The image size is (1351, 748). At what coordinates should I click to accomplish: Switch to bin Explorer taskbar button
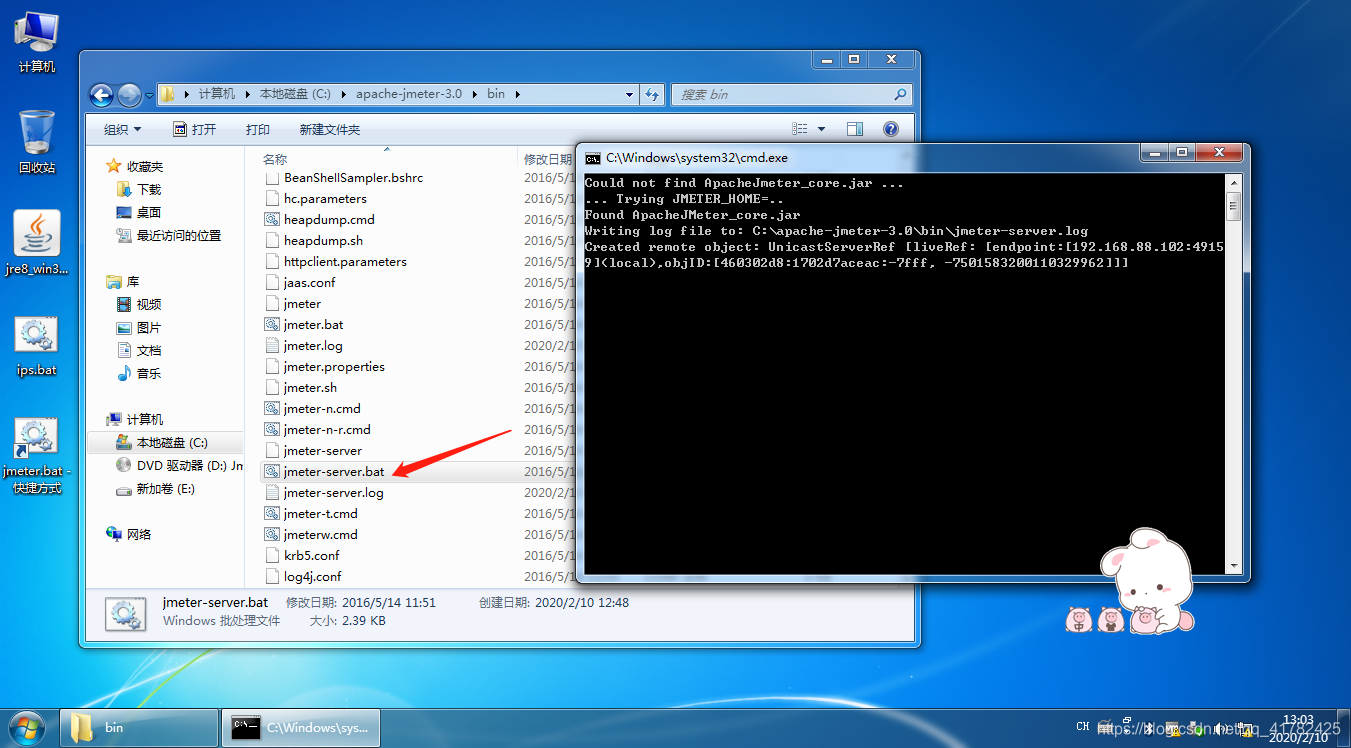(138, 727)
